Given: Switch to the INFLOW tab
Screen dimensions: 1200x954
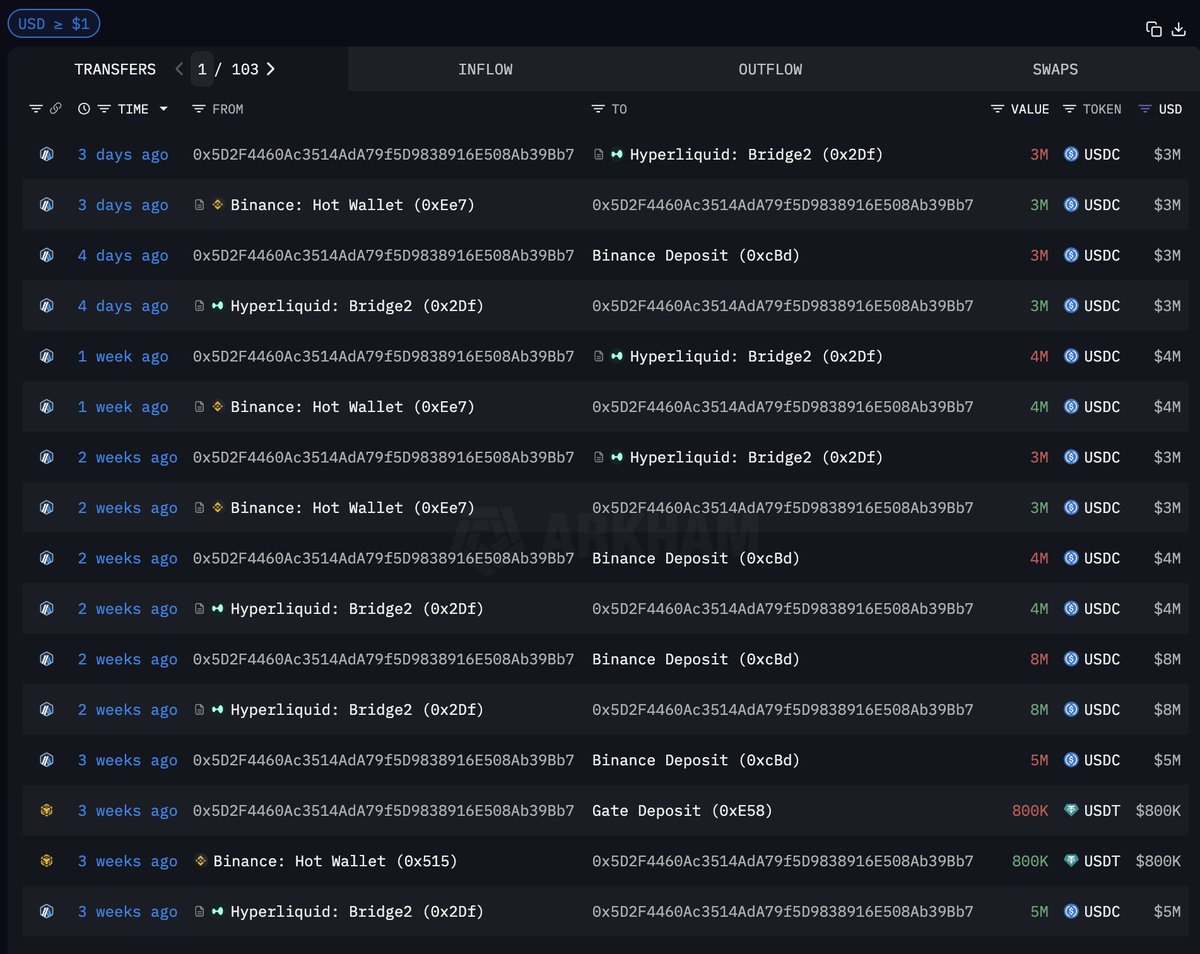Looking at the screenshot, I should click(x=485, y=69).
